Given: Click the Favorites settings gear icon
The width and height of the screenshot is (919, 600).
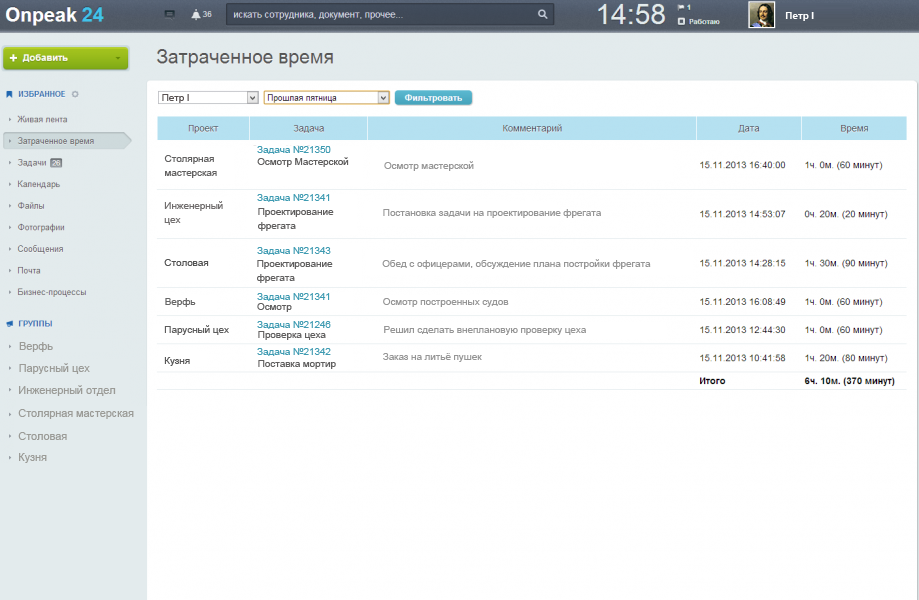Looking at the screenshot, I should tap(75, 94).
